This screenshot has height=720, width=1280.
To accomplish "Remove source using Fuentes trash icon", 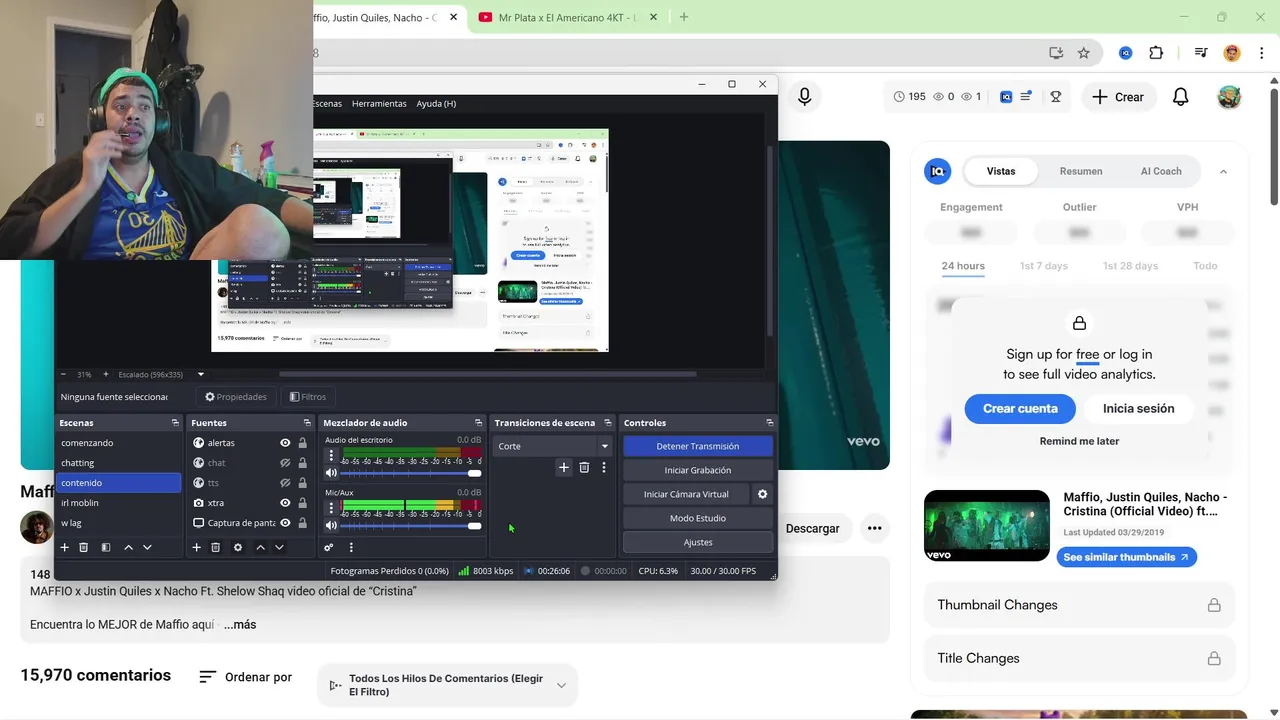I will tap(215, 547).
